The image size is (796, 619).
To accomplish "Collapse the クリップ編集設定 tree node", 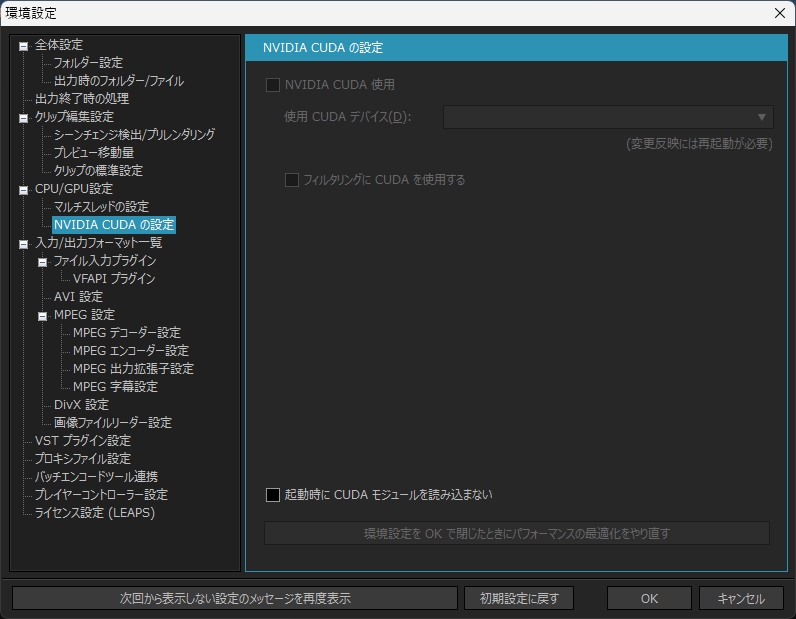I will click(23, 118).
